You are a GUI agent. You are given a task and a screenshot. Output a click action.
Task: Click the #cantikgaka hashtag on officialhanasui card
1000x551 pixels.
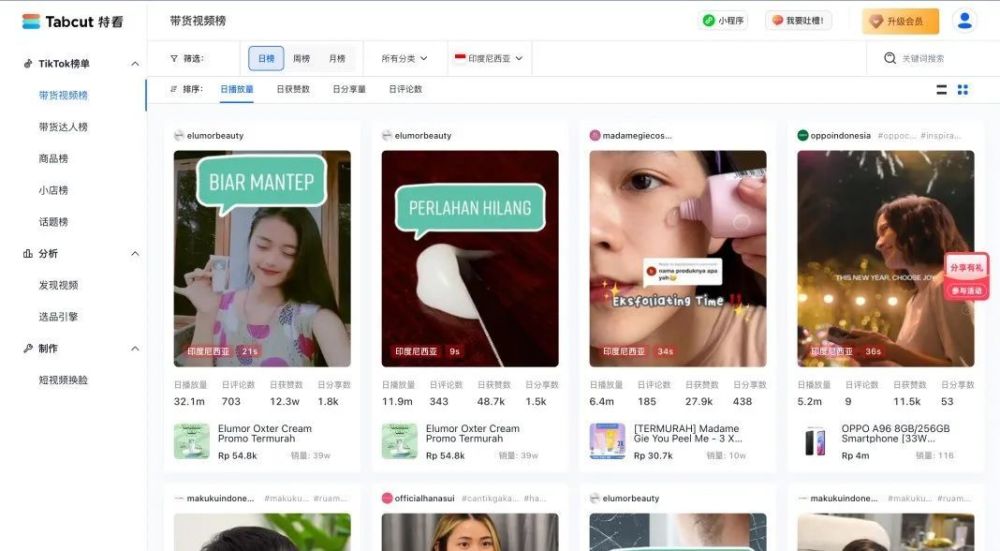(x=489, y=498)
